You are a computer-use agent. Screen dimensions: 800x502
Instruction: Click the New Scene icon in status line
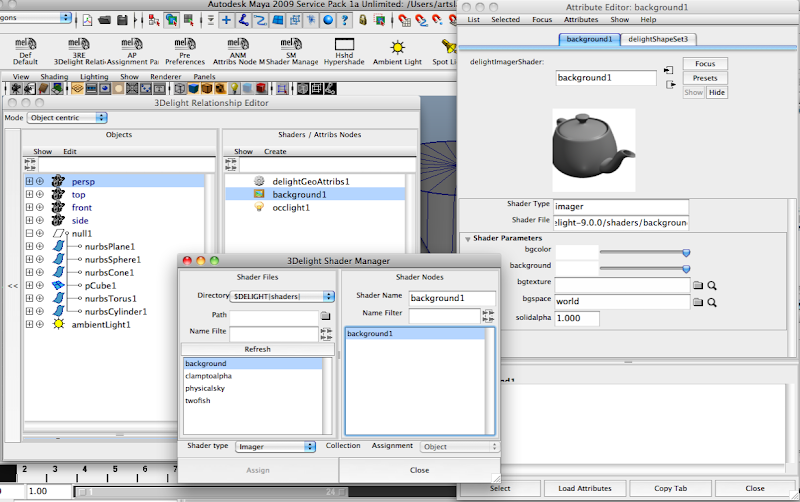click(x=88, y=20)
